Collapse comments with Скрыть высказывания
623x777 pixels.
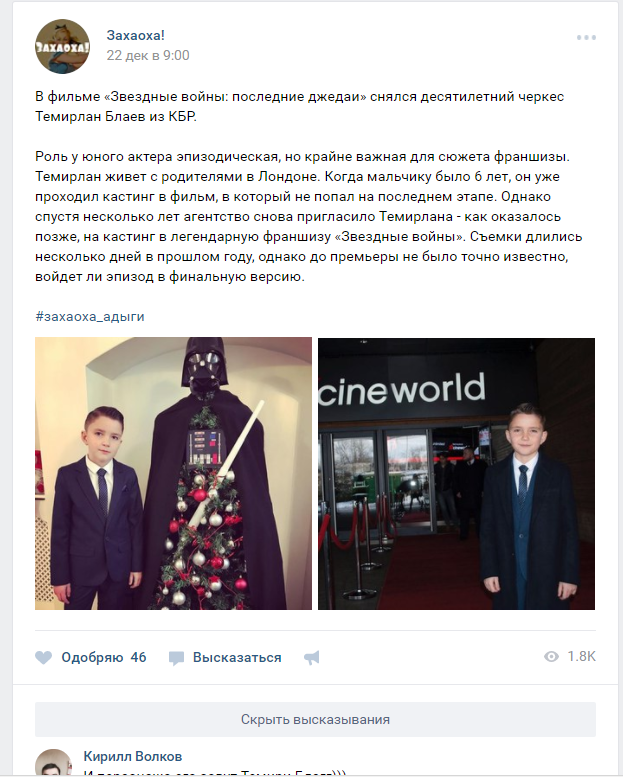point(315,720)
